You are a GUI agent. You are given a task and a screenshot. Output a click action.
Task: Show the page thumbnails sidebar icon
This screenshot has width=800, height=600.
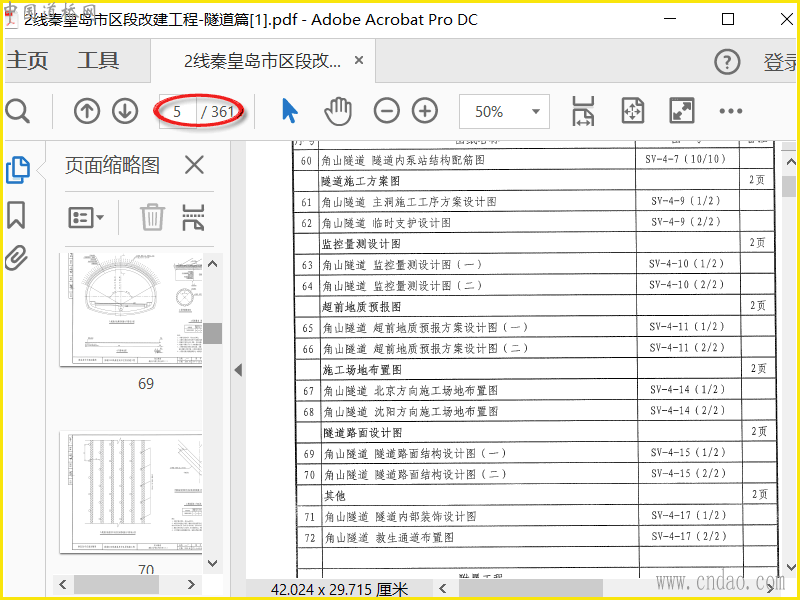point(18,170)
